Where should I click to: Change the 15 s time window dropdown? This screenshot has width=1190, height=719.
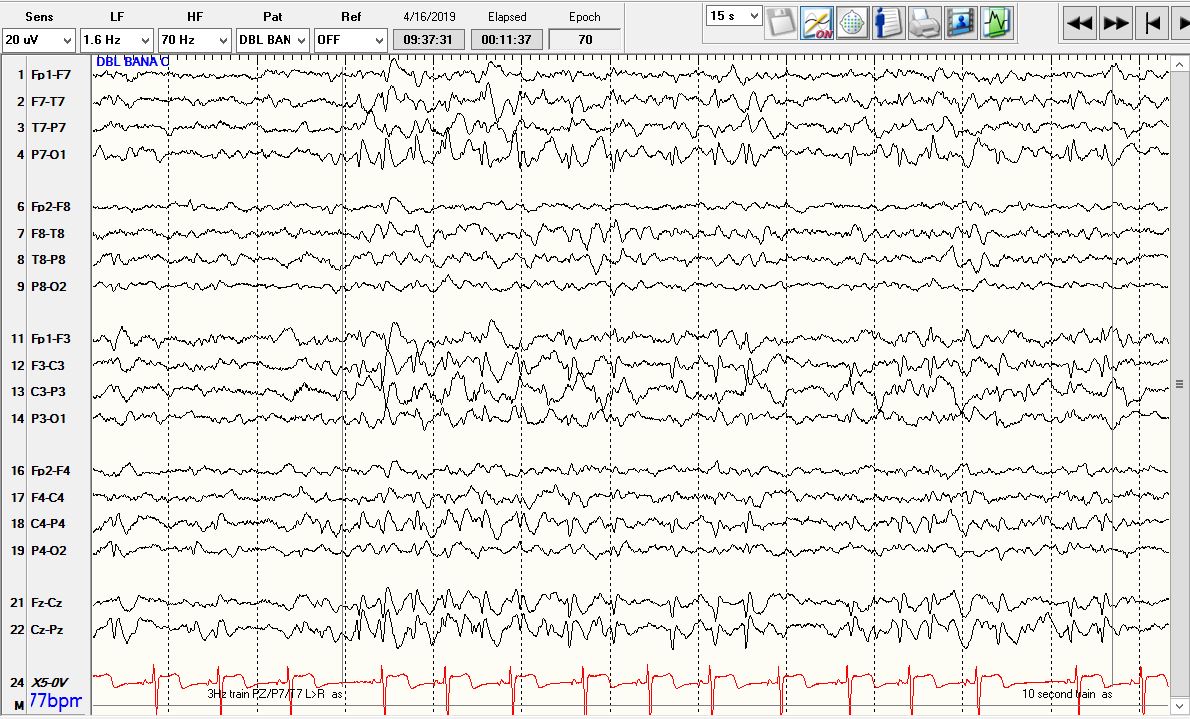[x=734, y=16]
